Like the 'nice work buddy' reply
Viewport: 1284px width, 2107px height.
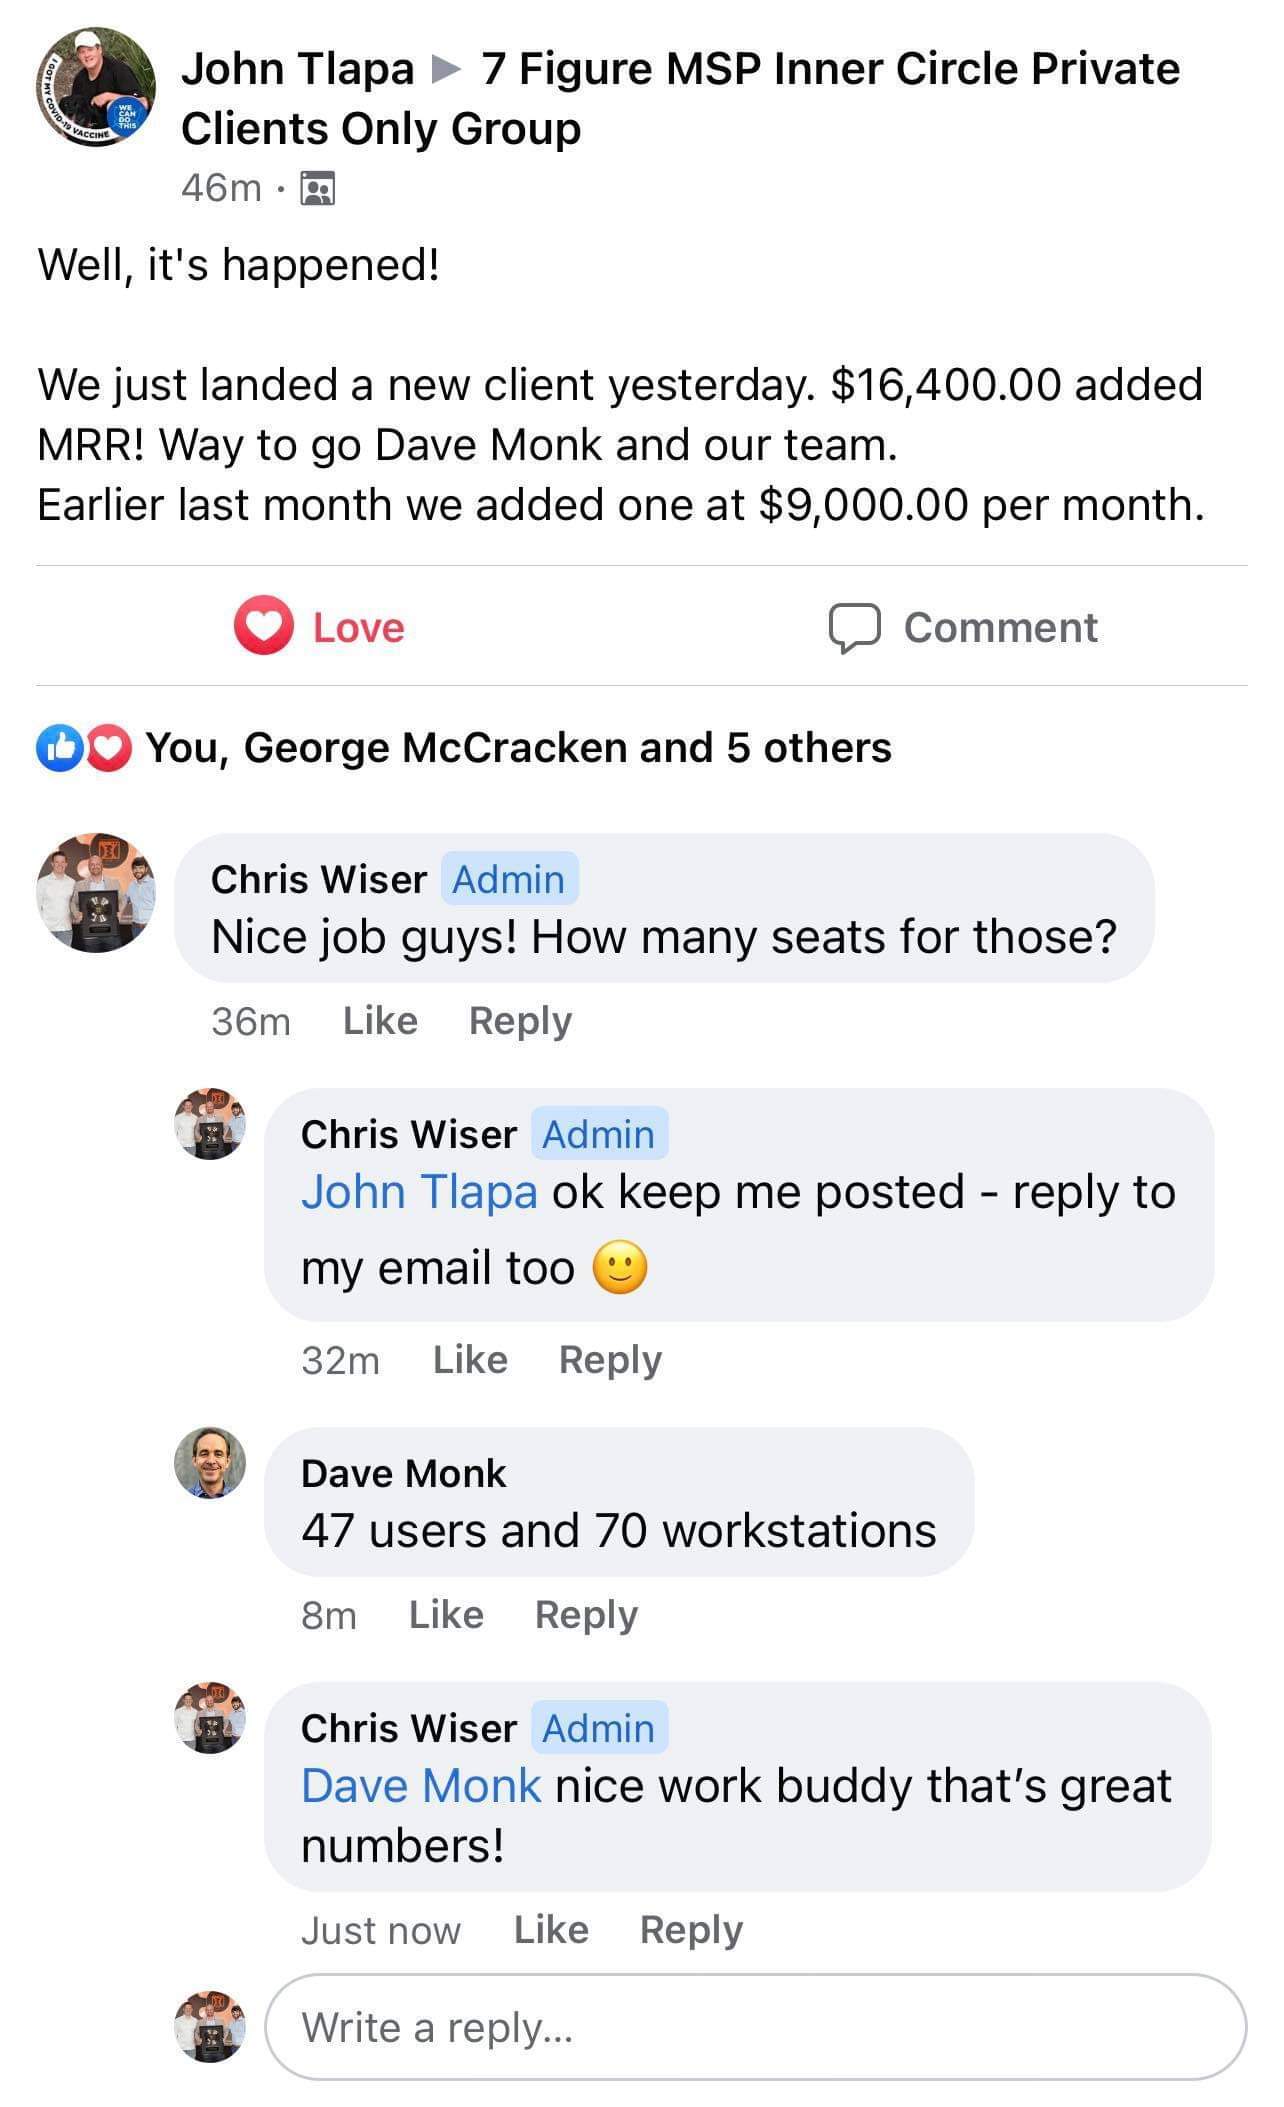(551, 1929)
